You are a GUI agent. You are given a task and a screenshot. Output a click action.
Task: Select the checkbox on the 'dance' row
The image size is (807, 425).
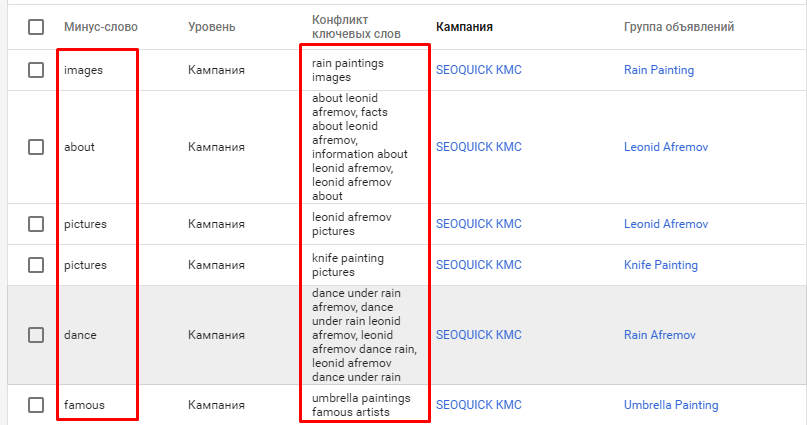[36, 335]
